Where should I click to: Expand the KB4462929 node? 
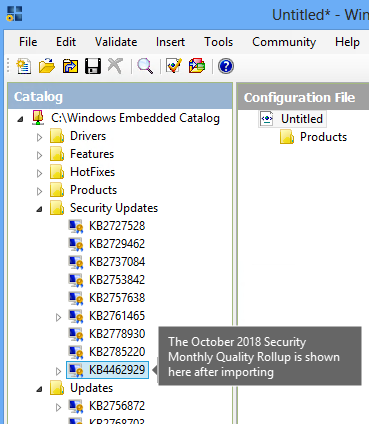(x=58, y=371)
